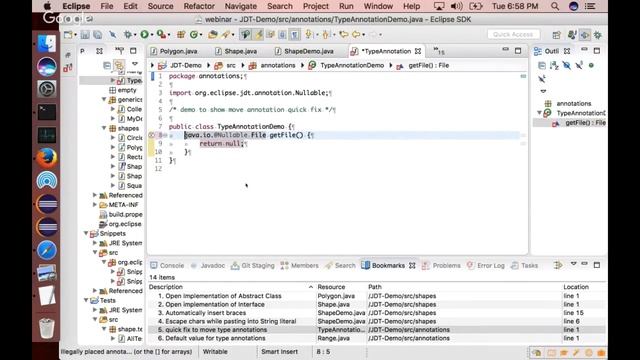Collapse the Snippets project node
This screenshot has height=360, width=640.
[x=86, y=233]
